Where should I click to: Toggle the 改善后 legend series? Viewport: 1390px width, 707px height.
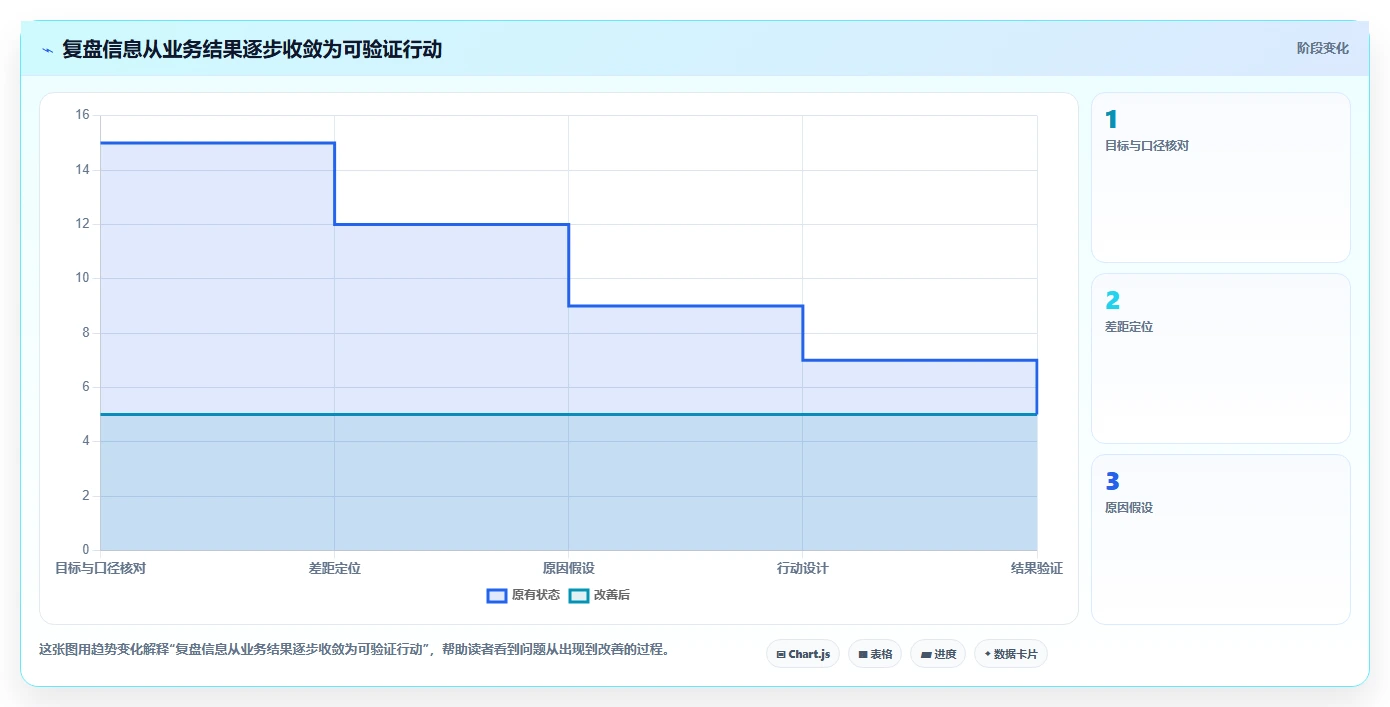point(599,595)
